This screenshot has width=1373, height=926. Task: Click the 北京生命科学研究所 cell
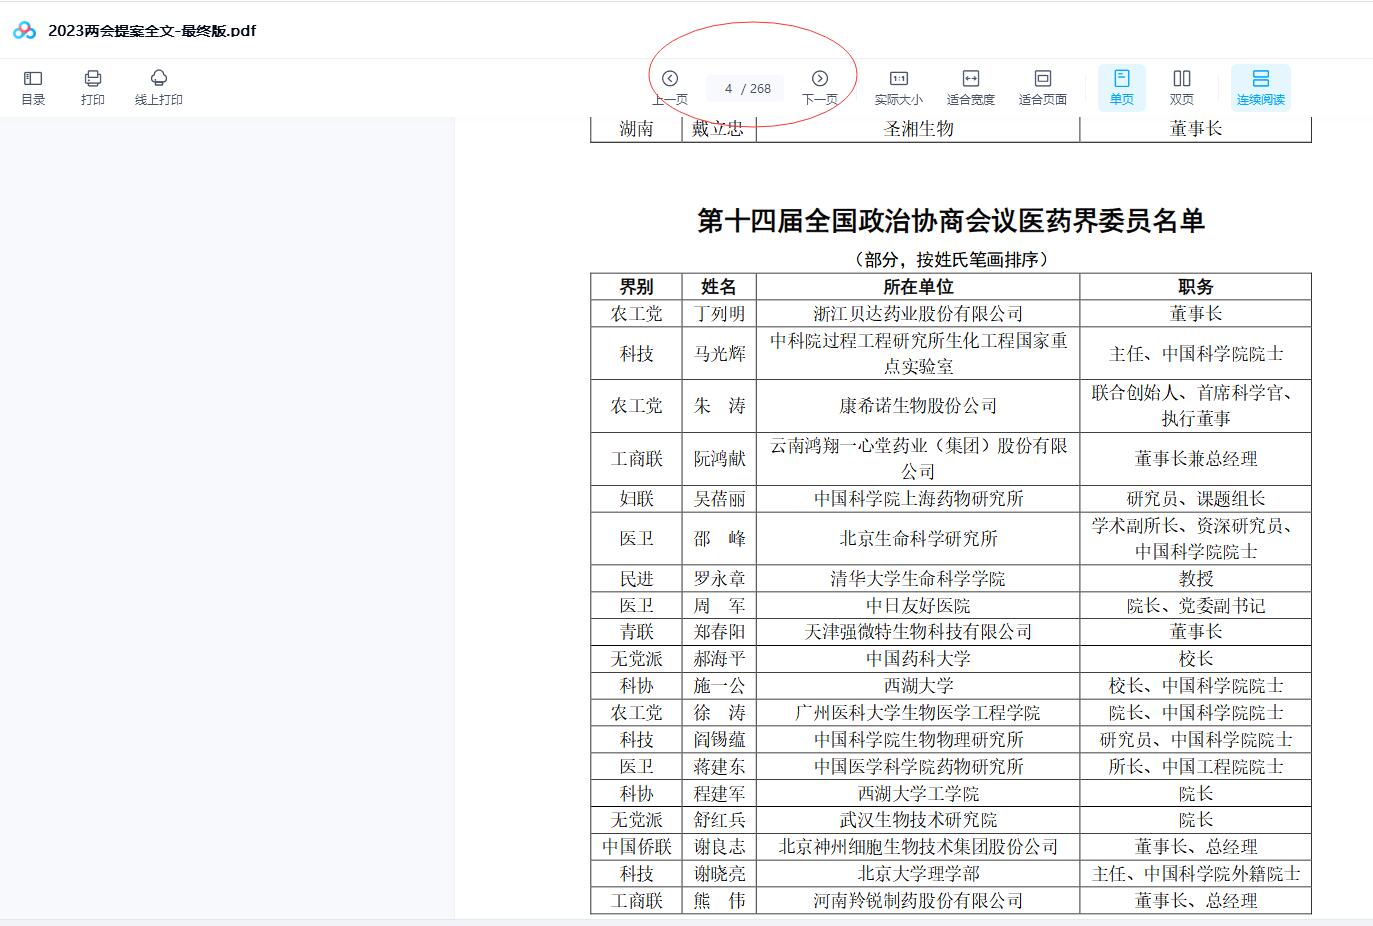coord(917,539)
